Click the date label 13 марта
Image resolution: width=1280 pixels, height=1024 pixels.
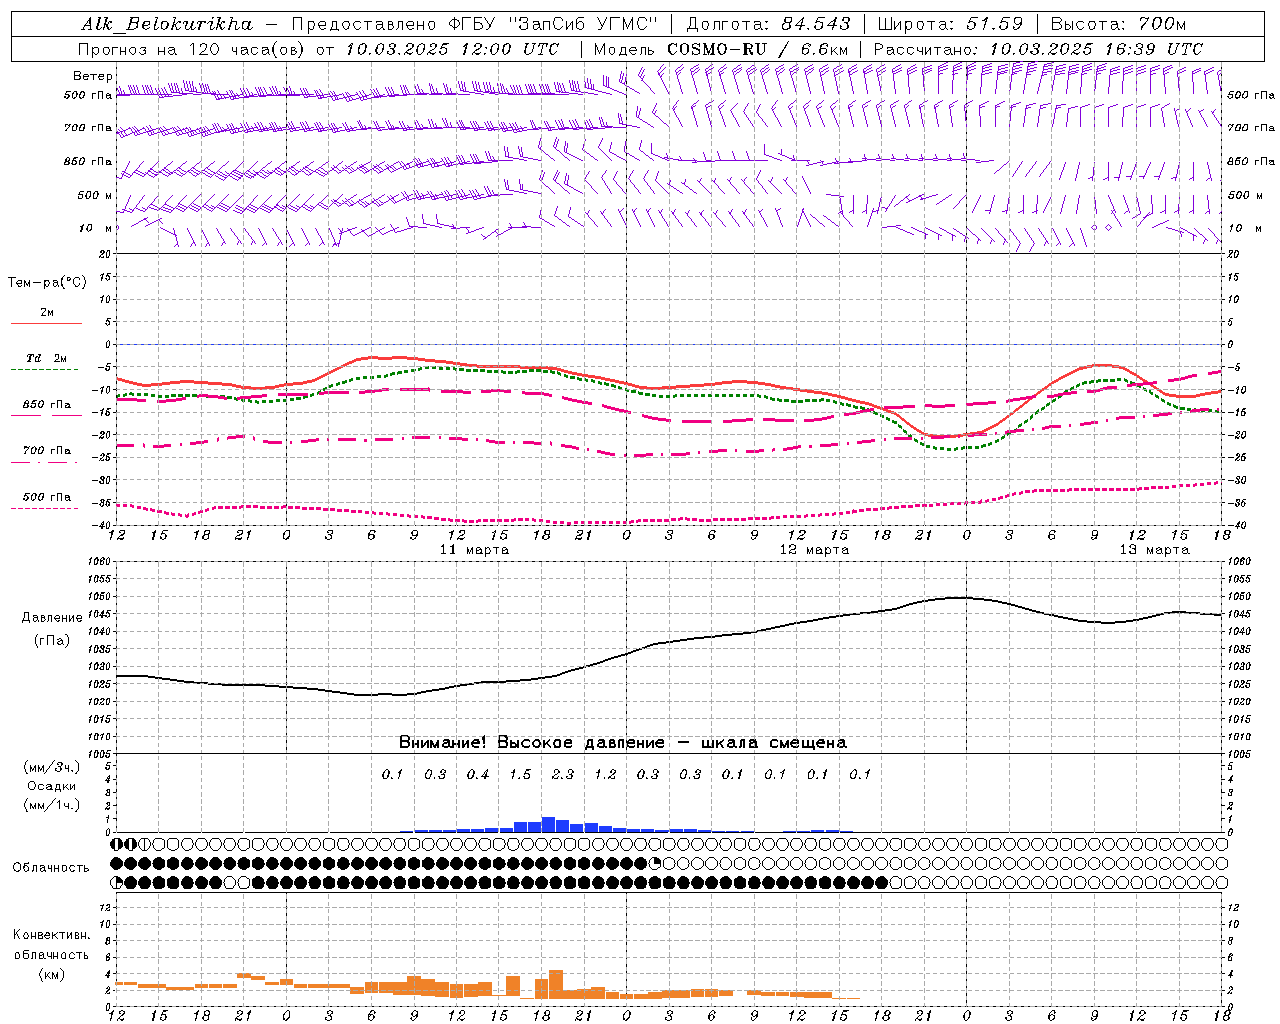[1154, 550]
